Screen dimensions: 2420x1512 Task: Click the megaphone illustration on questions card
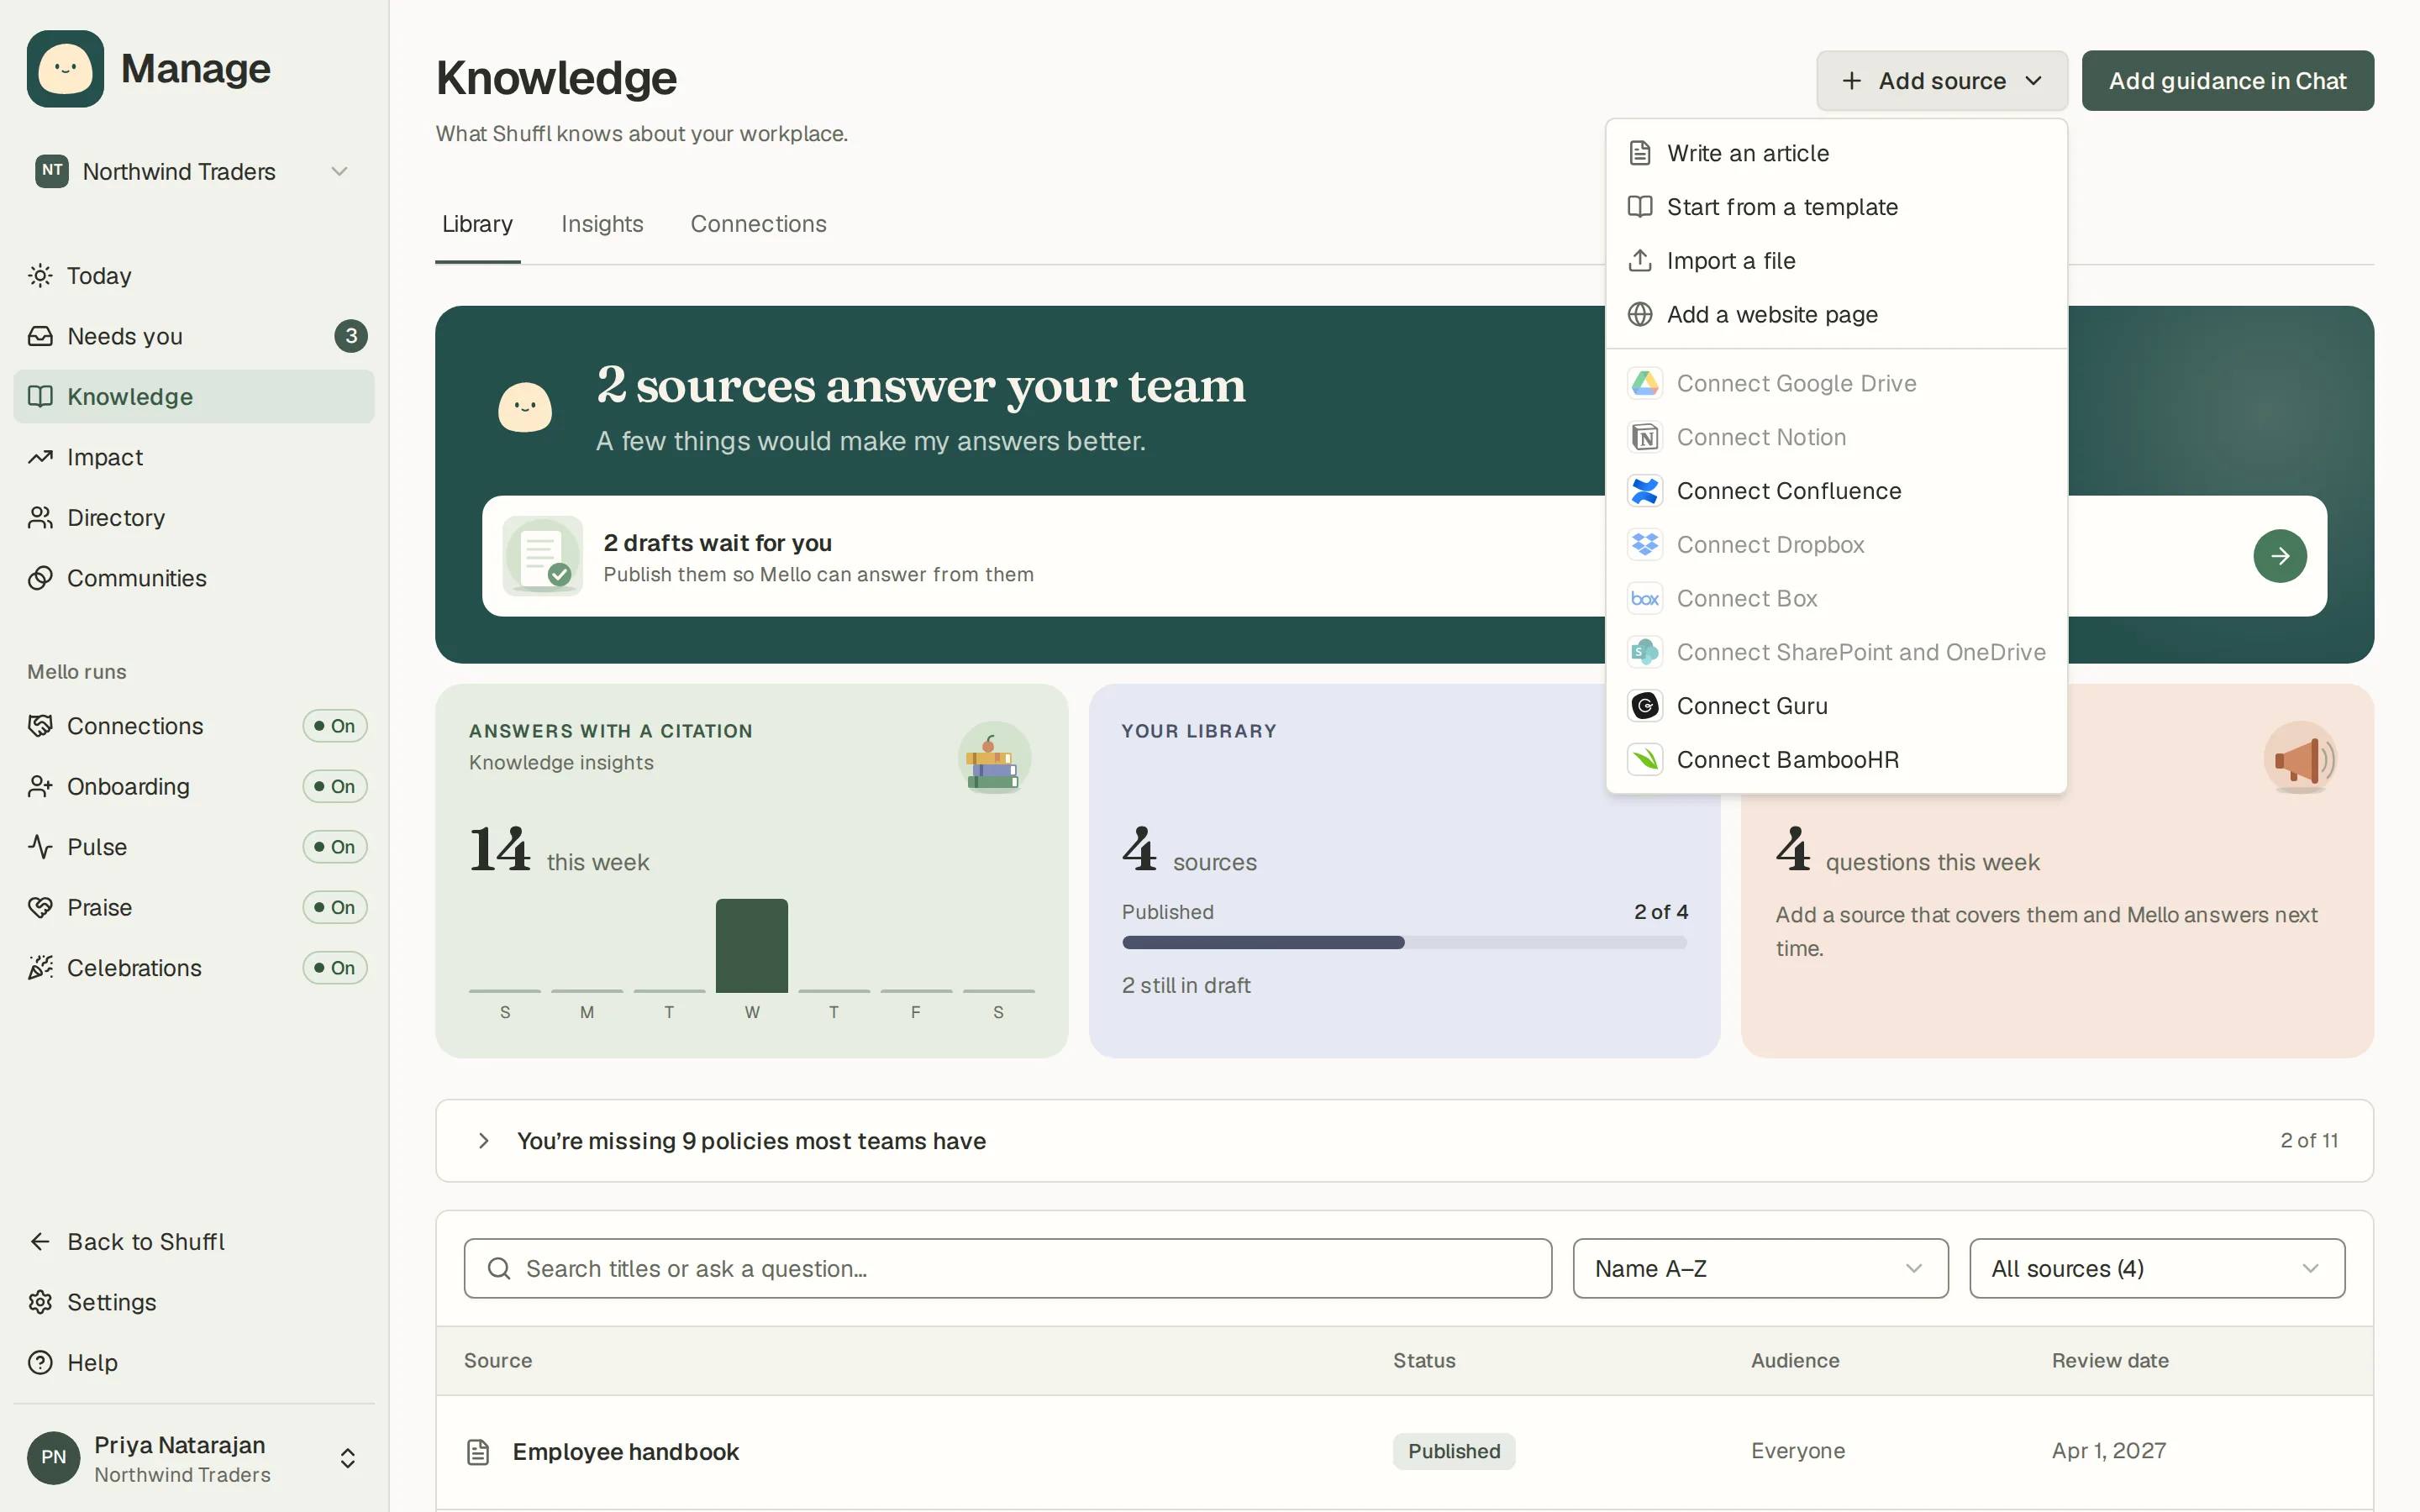[2300, 758]
